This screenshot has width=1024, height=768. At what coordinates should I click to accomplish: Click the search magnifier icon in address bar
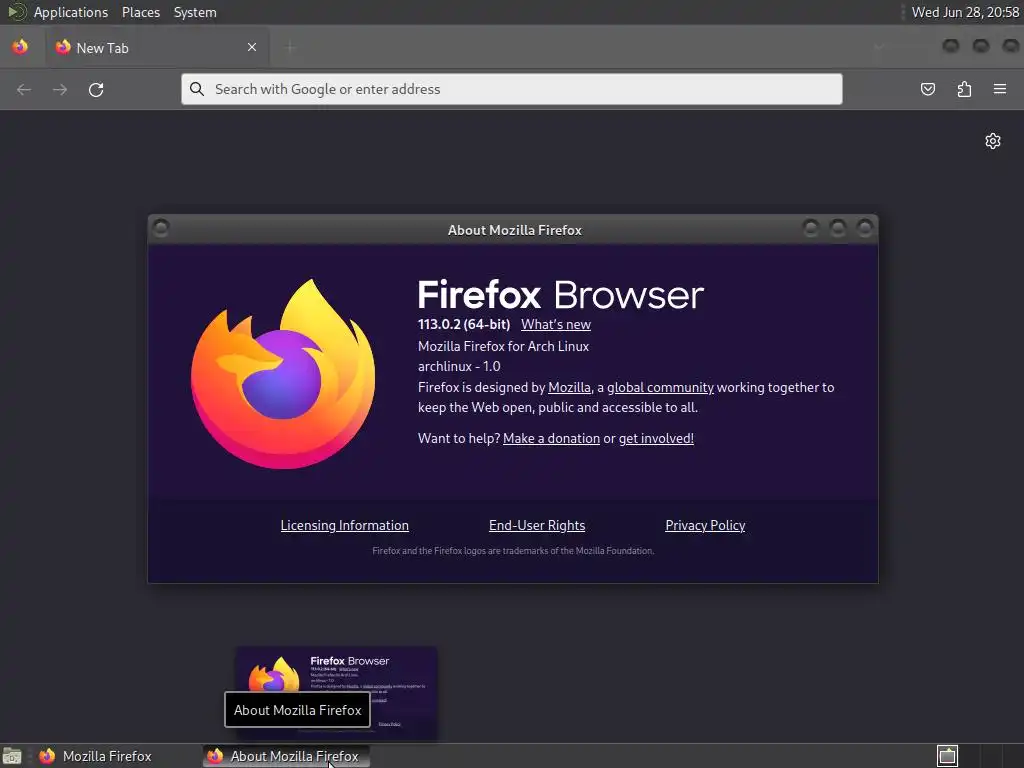coord(197,89)
